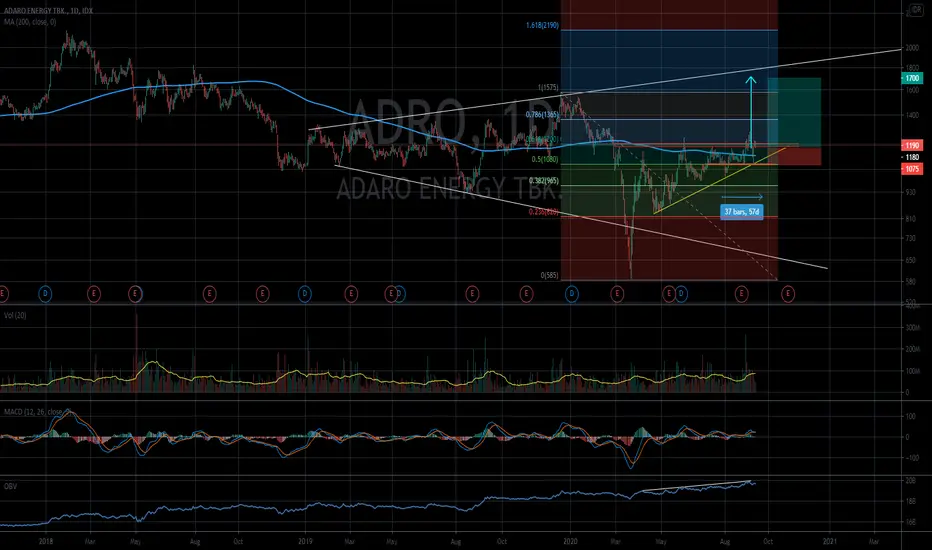Select the '37 bars, 57d' date range label

pyautogui.click(x=742, y=212)
